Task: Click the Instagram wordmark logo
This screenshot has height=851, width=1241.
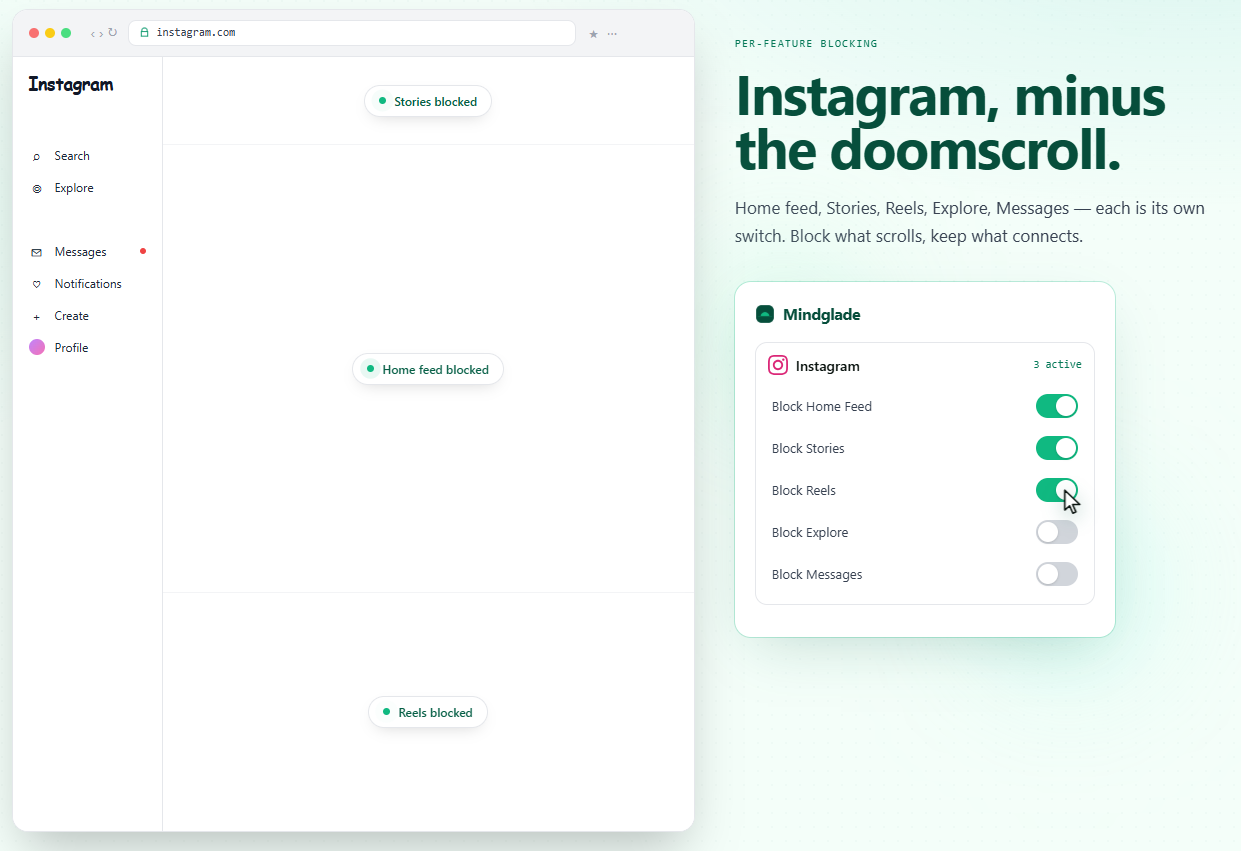Action: [71, 85]
